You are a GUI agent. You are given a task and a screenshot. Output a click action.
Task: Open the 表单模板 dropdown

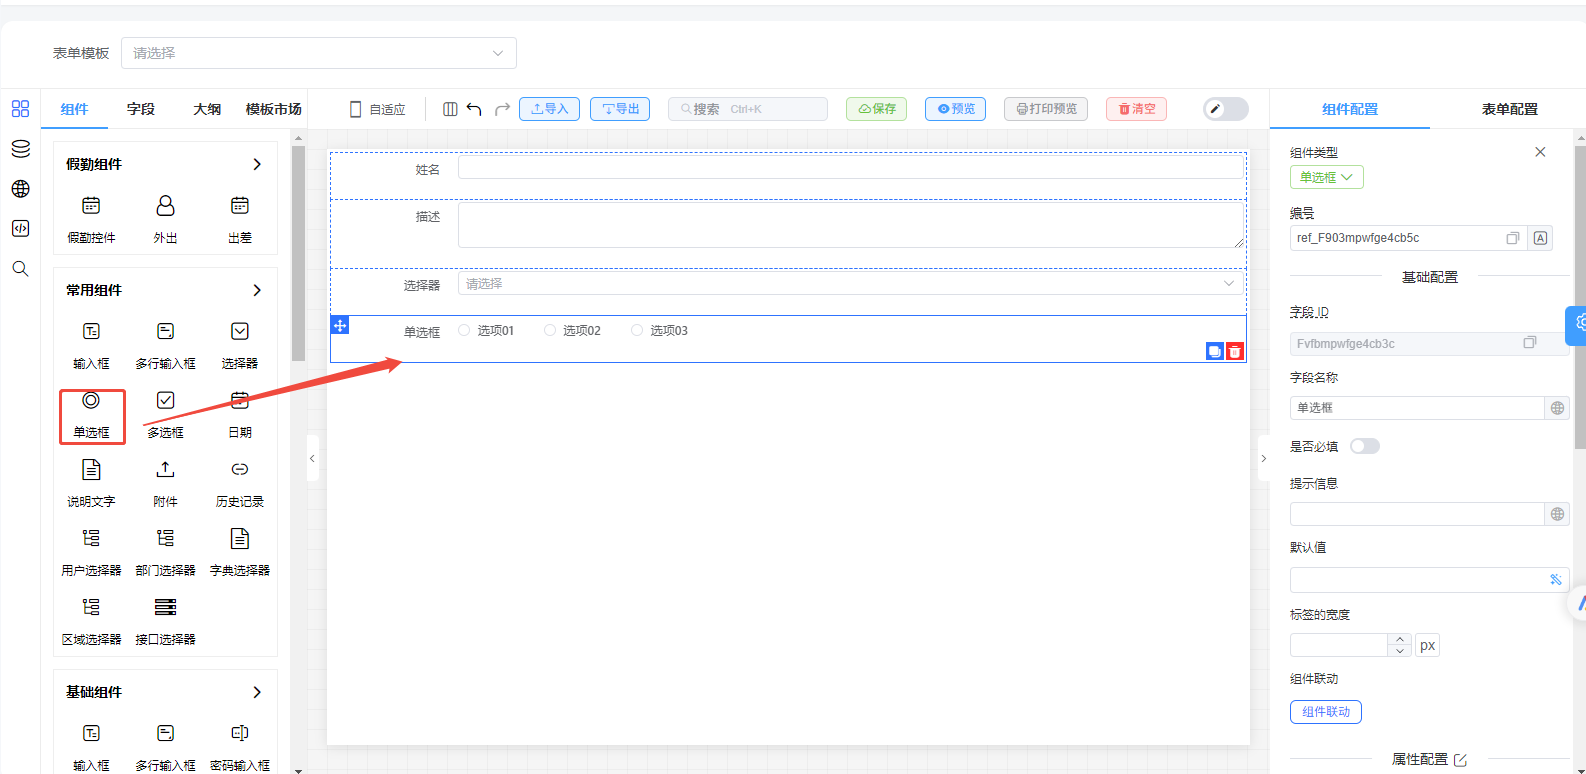coord(319,53)
